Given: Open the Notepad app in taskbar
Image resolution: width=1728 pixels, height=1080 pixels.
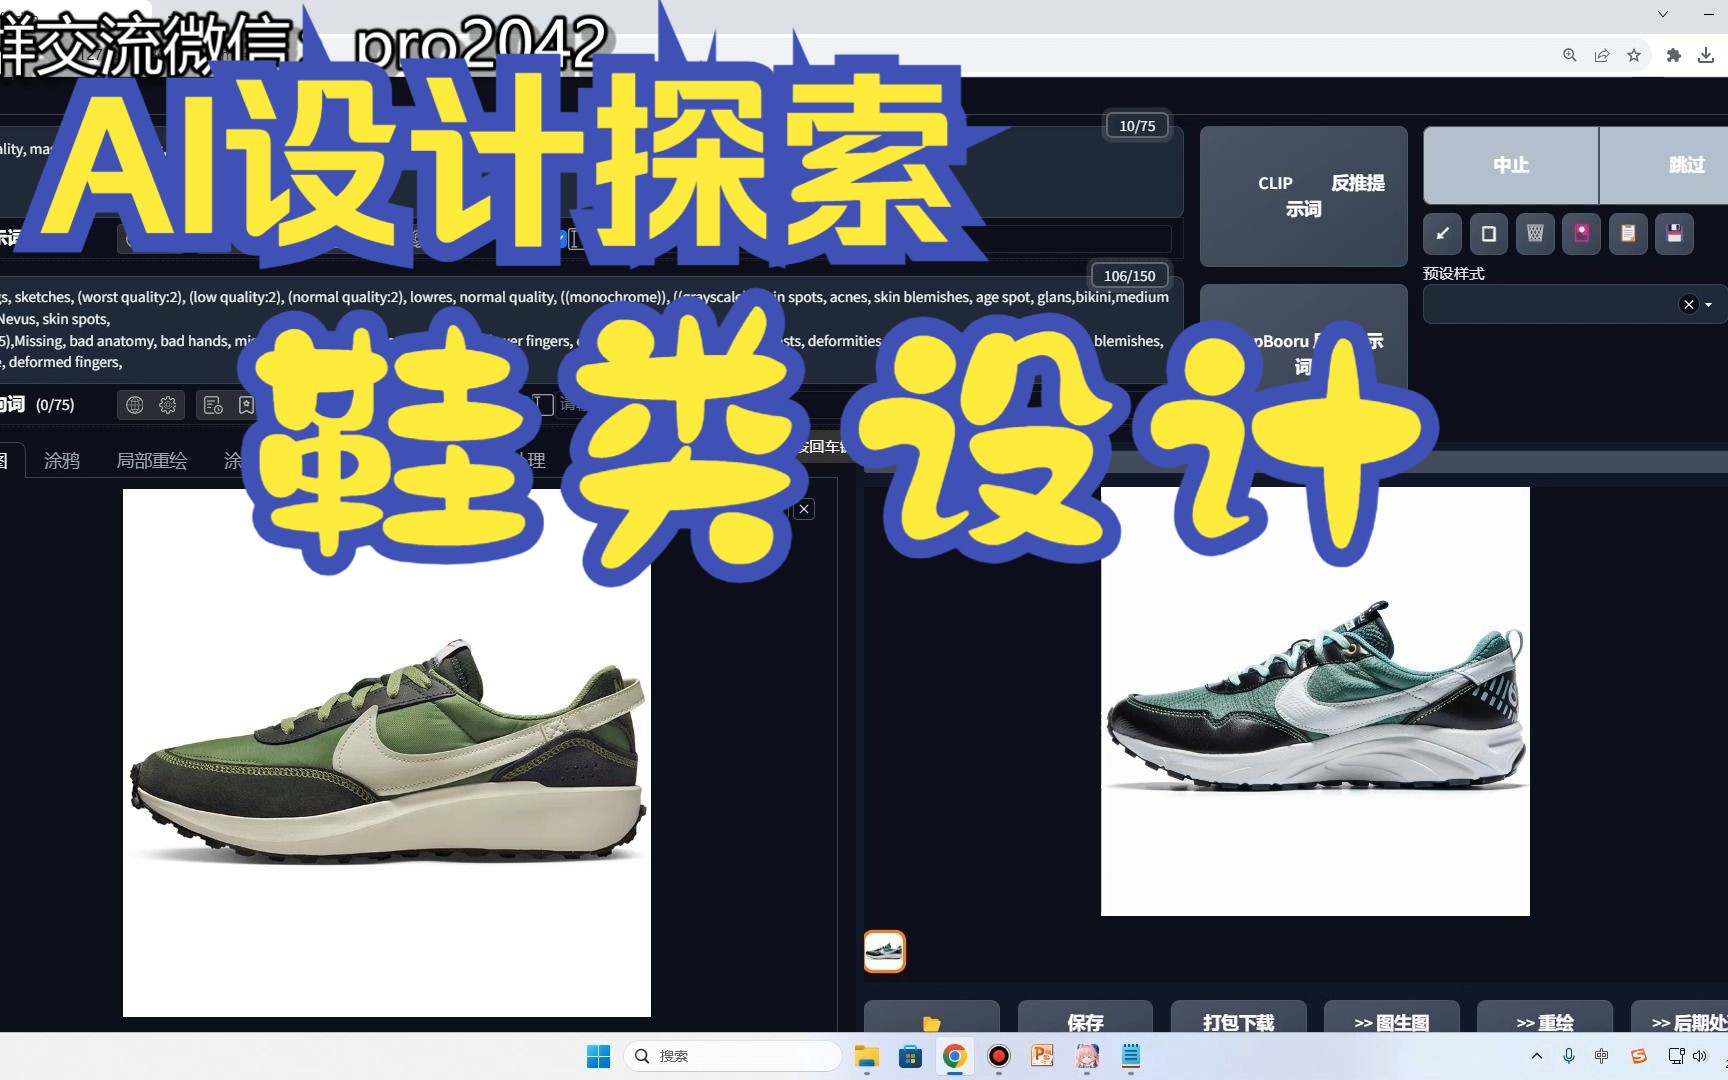Looking at the screenshot, I should 1131,1056.
